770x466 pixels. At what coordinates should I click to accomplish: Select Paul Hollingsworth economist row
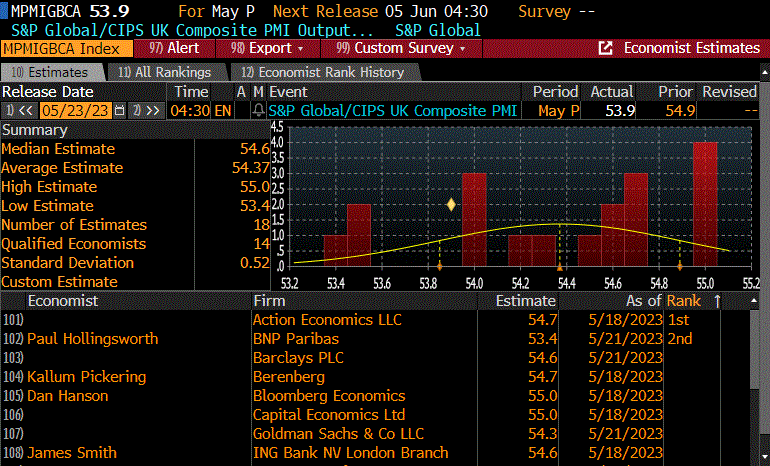(x=92, y=339)
